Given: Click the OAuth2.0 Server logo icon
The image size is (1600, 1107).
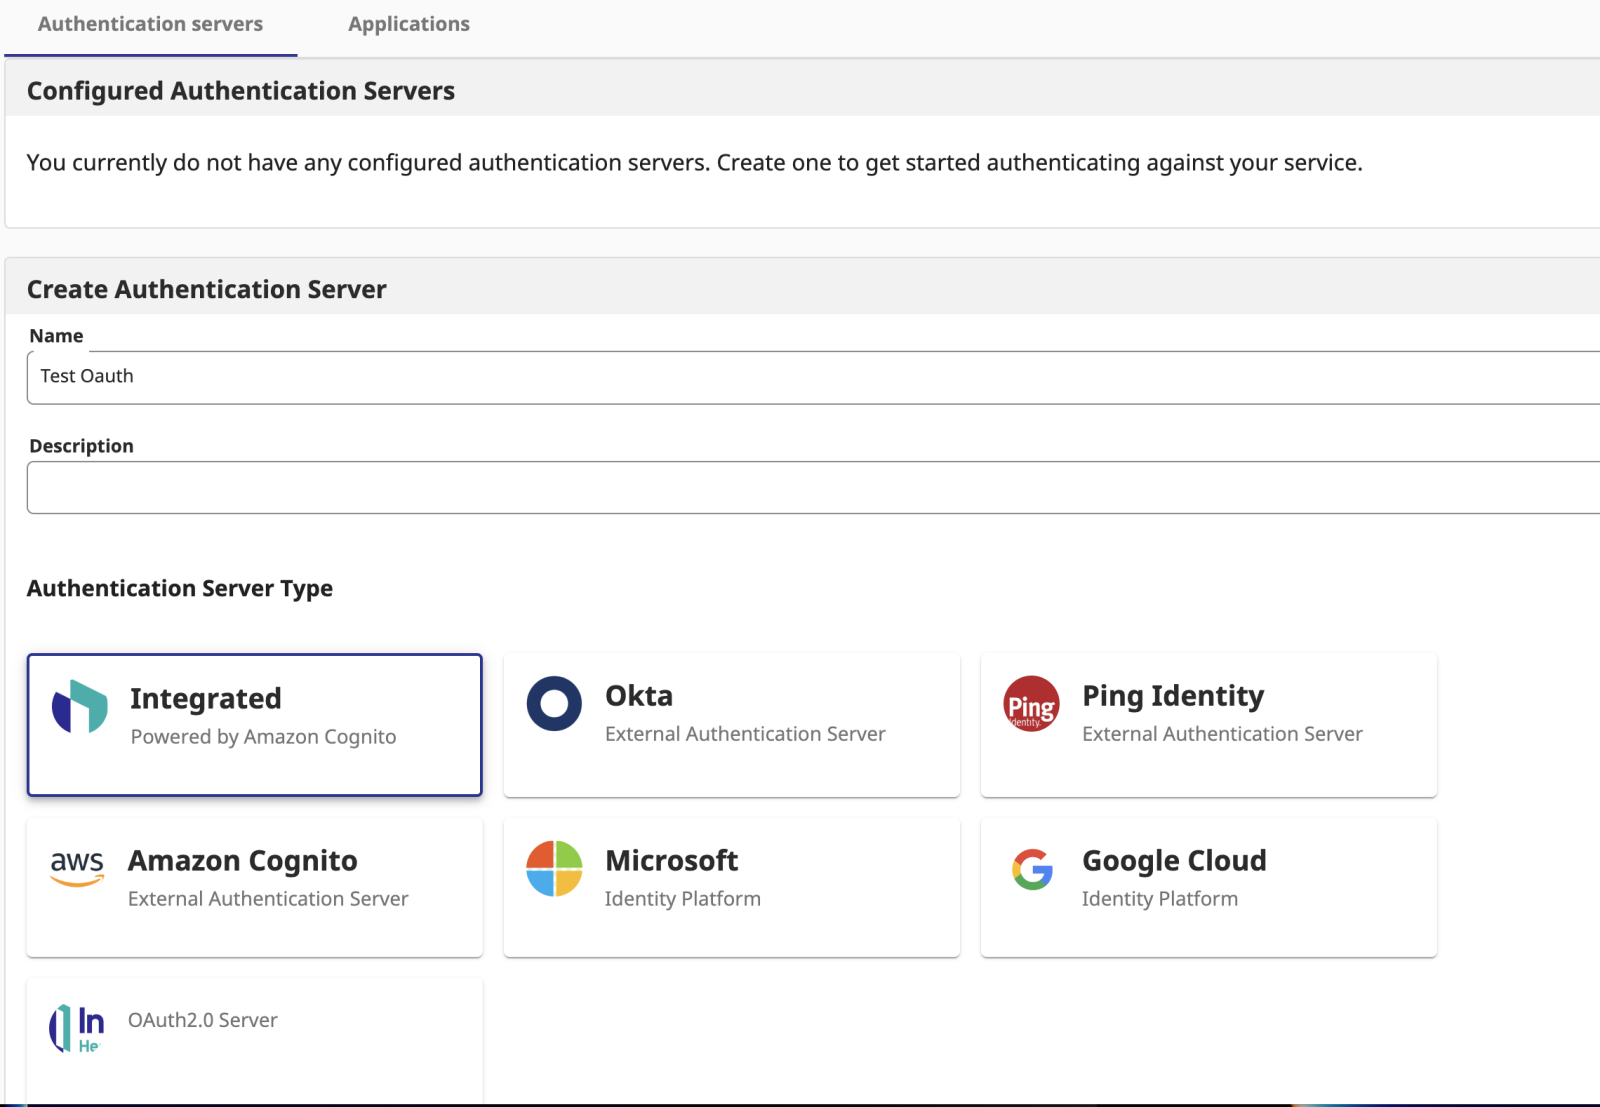Looking at the screenshot, I should (x=76, y=1029).
